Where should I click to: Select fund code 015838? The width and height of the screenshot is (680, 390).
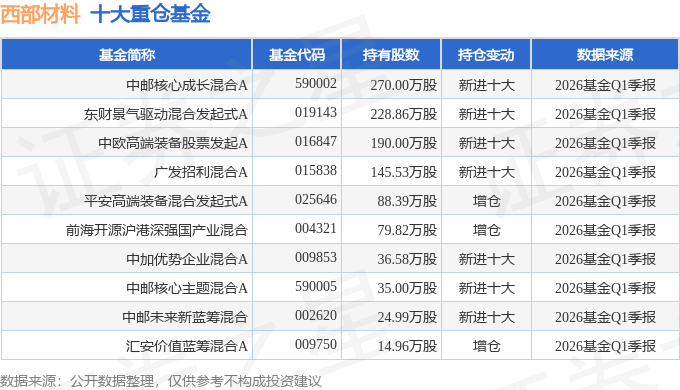click(316, 170)
